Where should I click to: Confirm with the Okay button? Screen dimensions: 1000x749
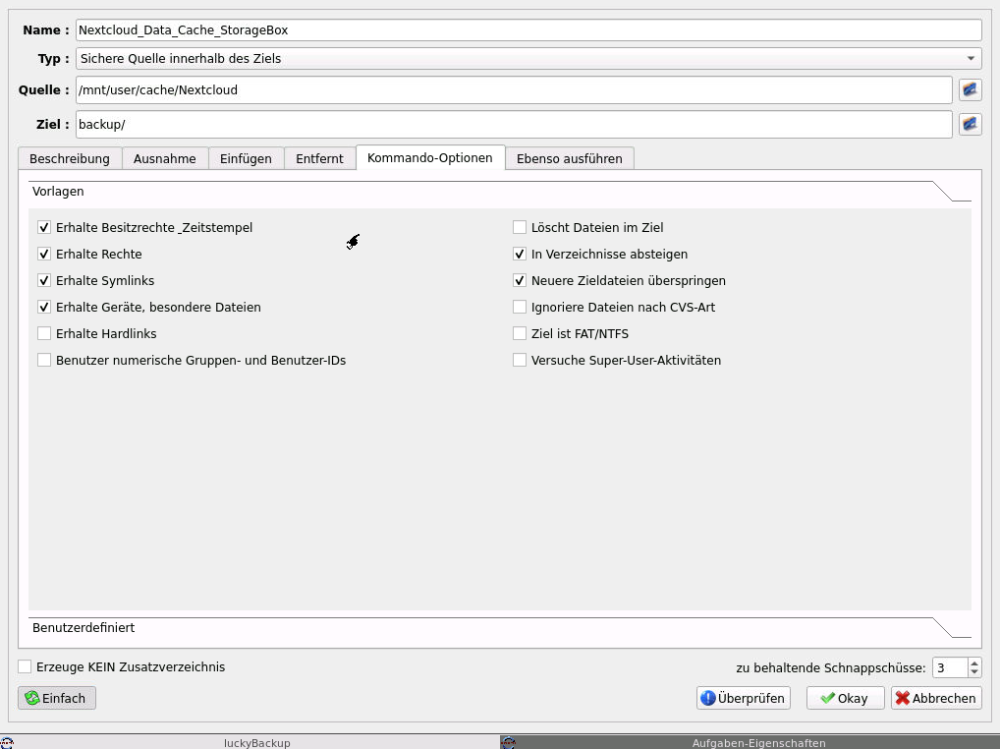(845, 698)
